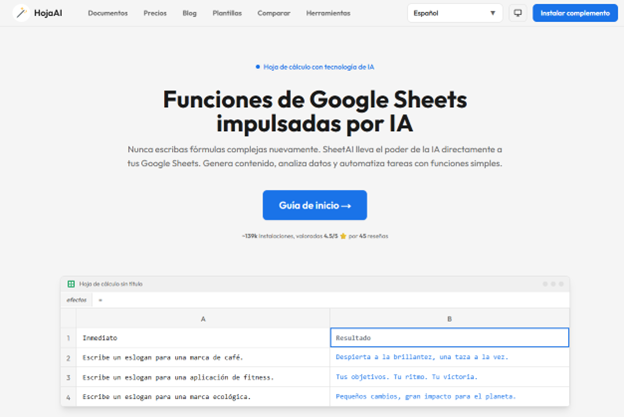
Task: Select column A header
Action: 203,319
